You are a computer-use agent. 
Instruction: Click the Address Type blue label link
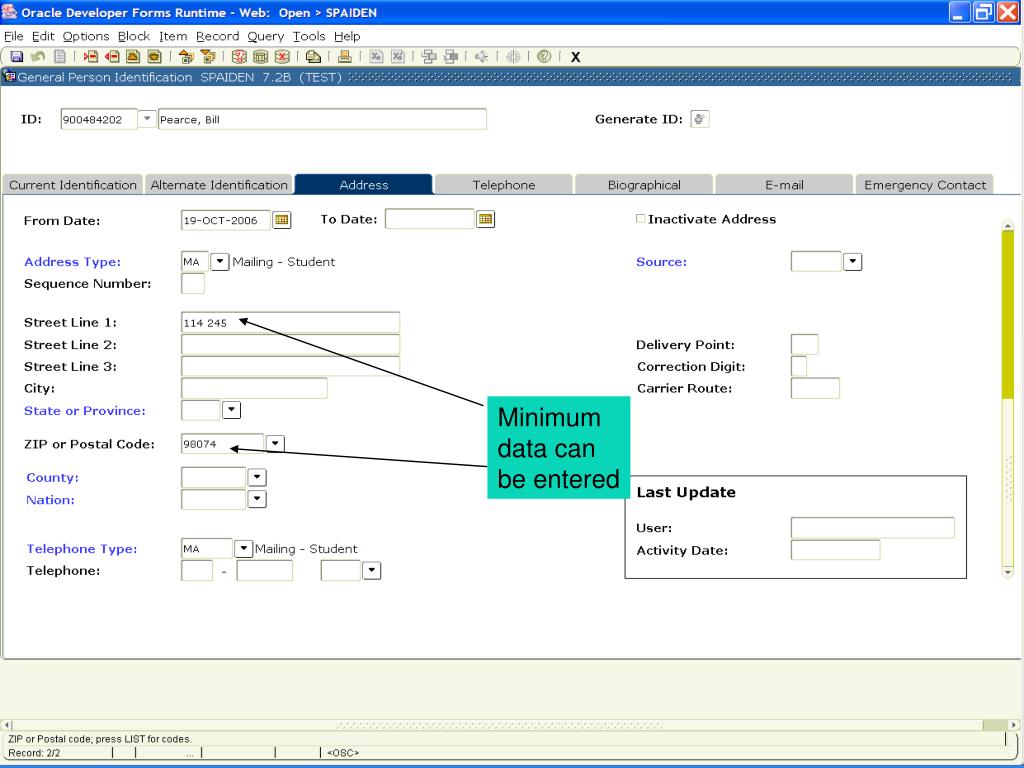pyautogui.click(x=72, y=262)
